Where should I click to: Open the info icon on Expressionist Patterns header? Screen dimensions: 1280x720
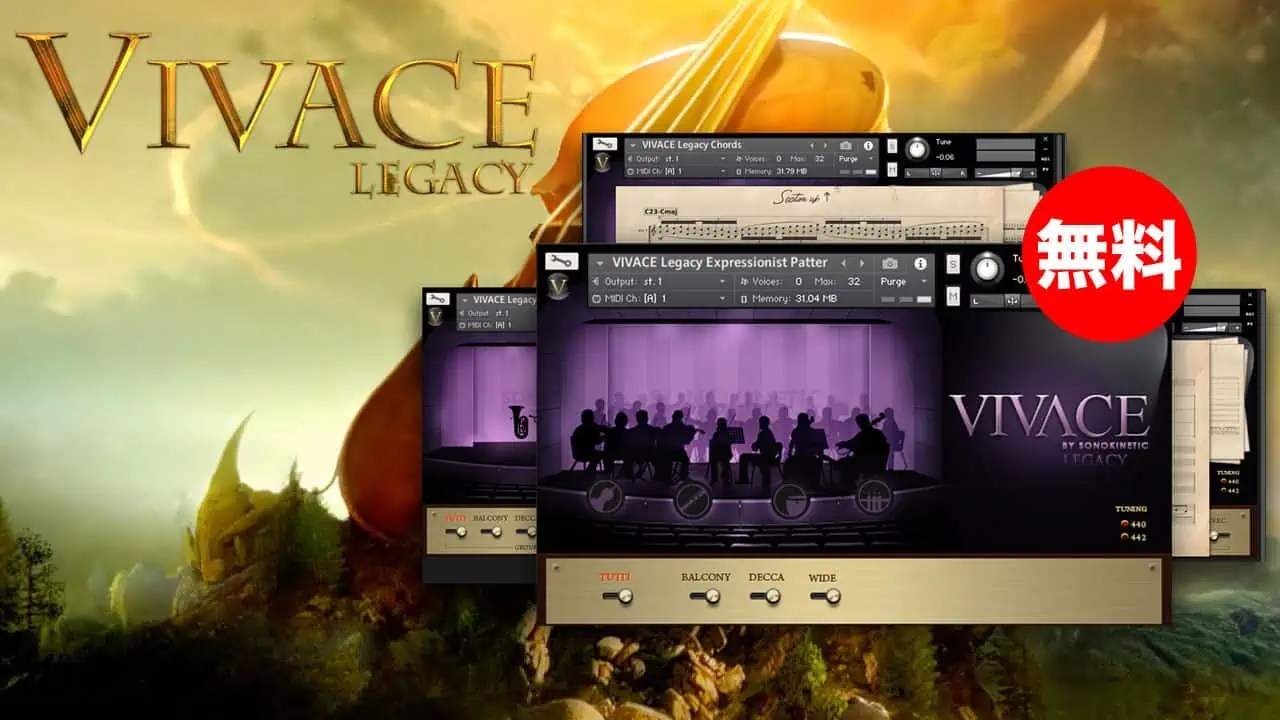[920, 263]
